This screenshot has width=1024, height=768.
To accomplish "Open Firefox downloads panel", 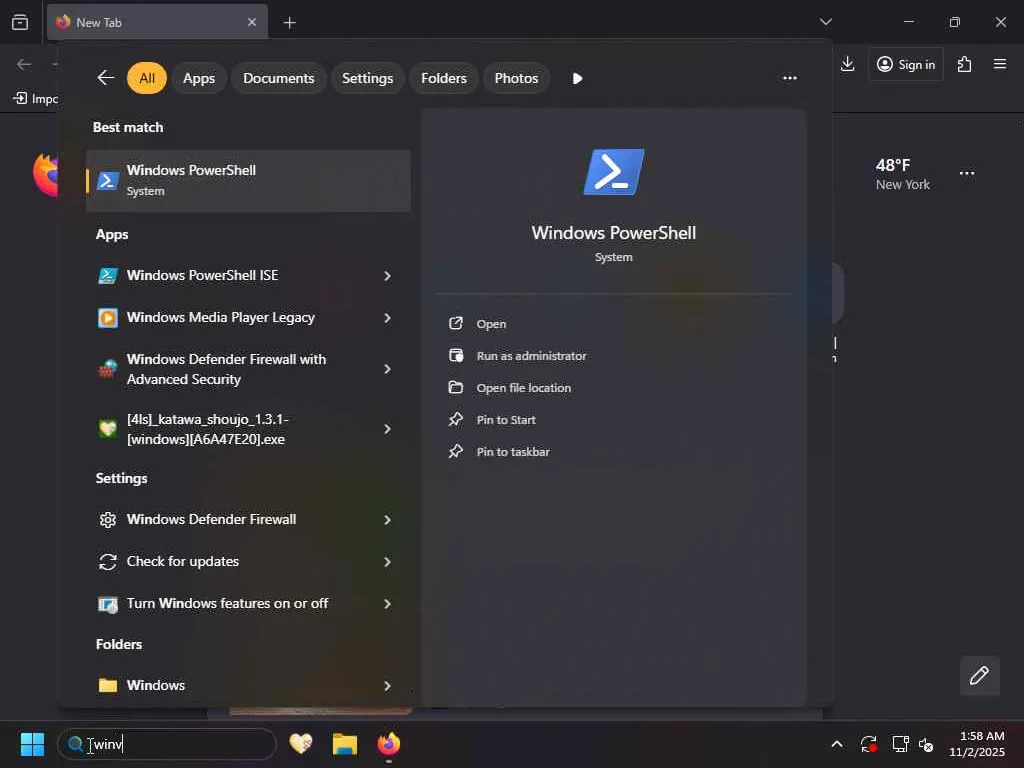I will [x=847, y=64].
